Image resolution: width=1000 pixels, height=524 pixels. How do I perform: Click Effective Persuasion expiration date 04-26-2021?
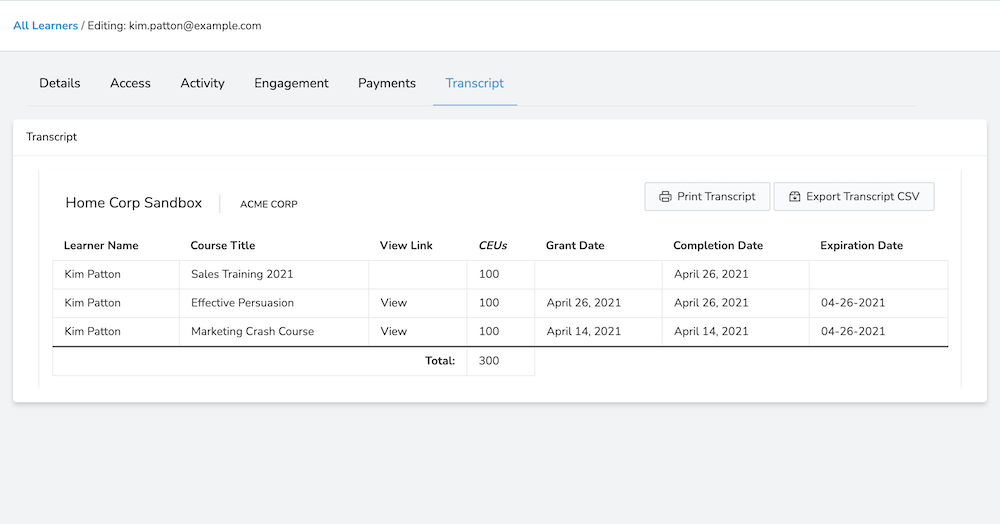pos(853,303)
